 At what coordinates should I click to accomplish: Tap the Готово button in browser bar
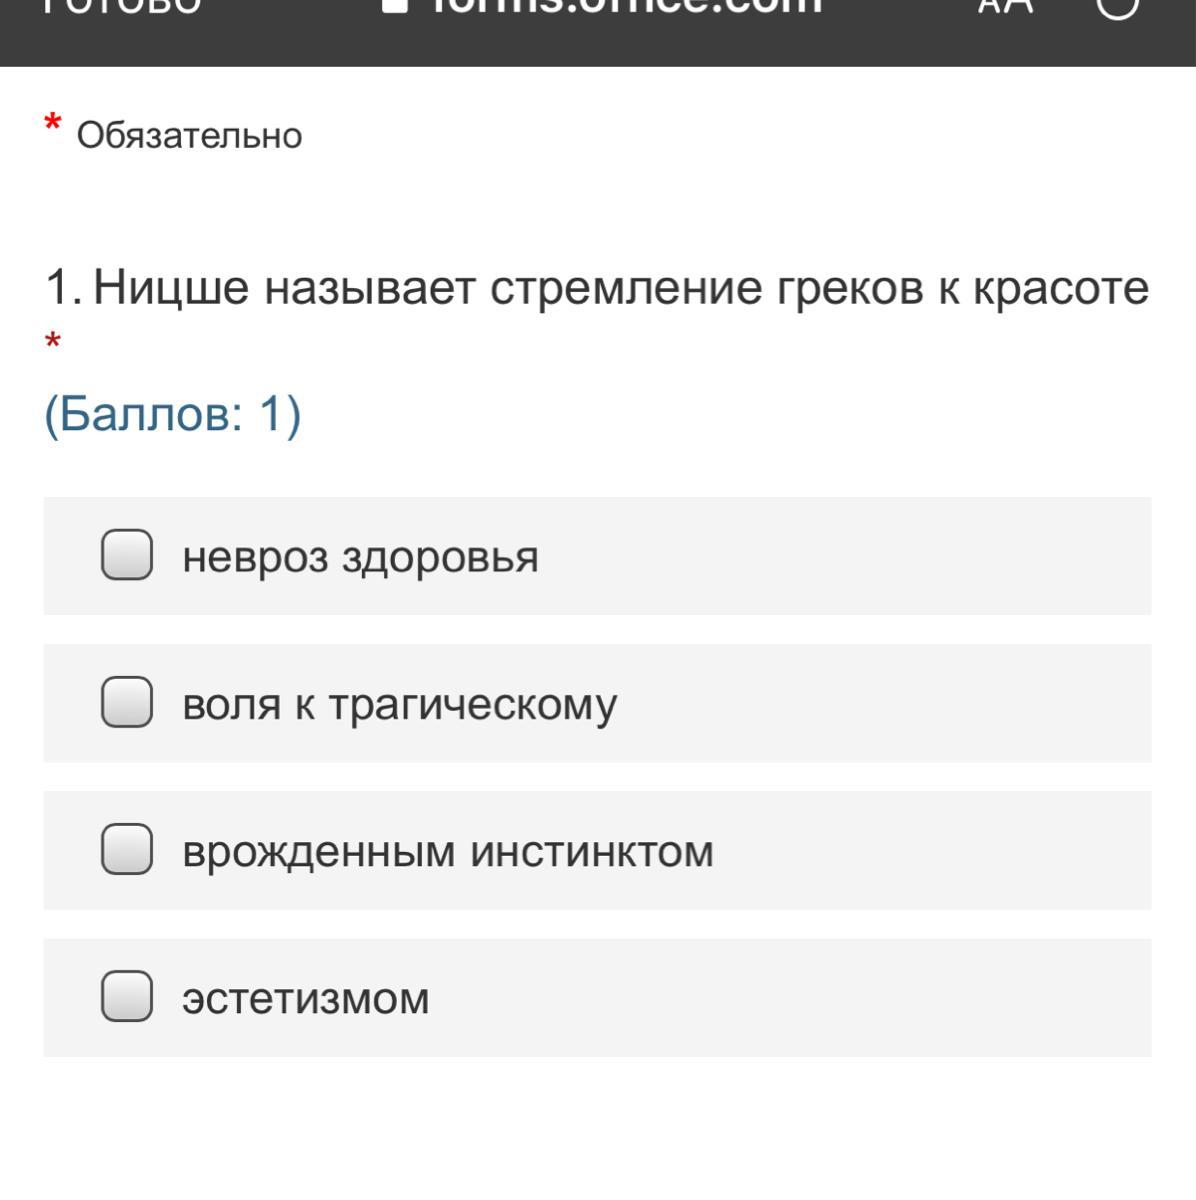pyautogui.click(x=122, y=6)
